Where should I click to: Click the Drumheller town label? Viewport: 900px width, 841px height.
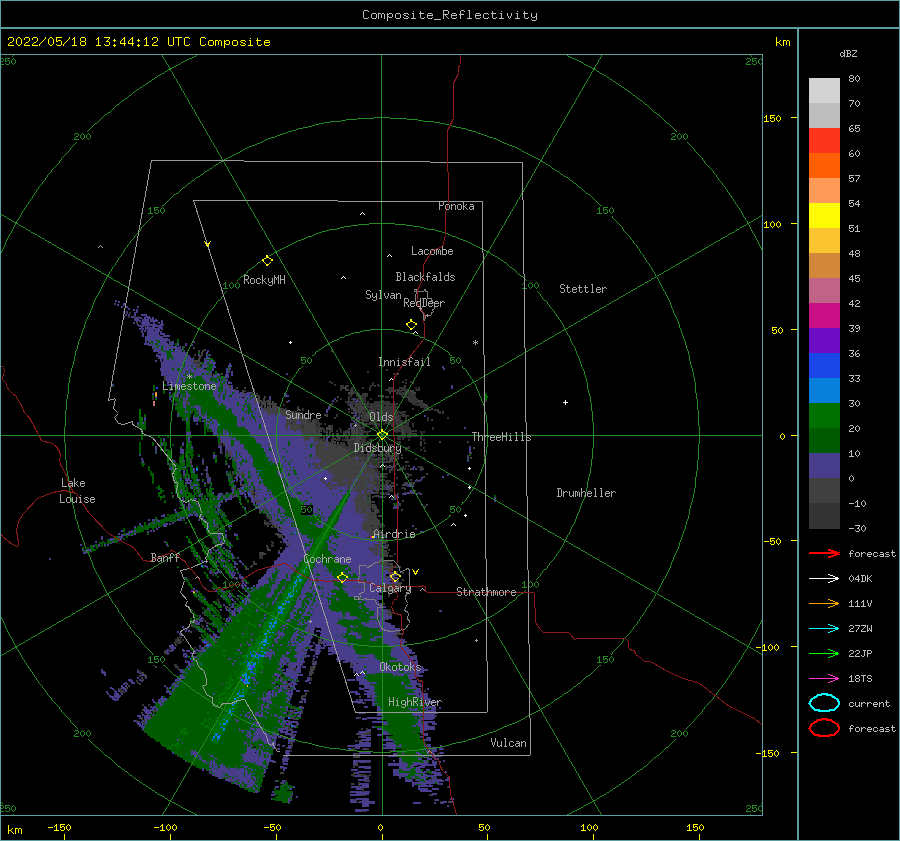pyautogui.click(x=586, y=493)
